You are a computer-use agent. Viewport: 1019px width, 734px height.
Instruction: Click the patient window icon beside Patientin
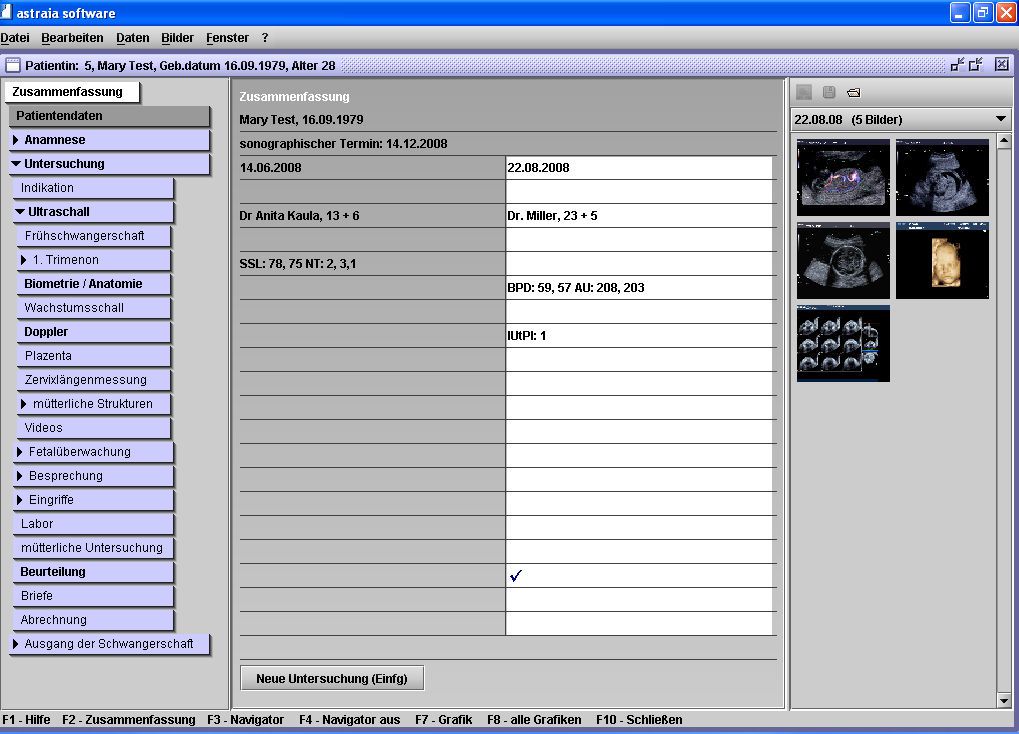coord(13,65)
